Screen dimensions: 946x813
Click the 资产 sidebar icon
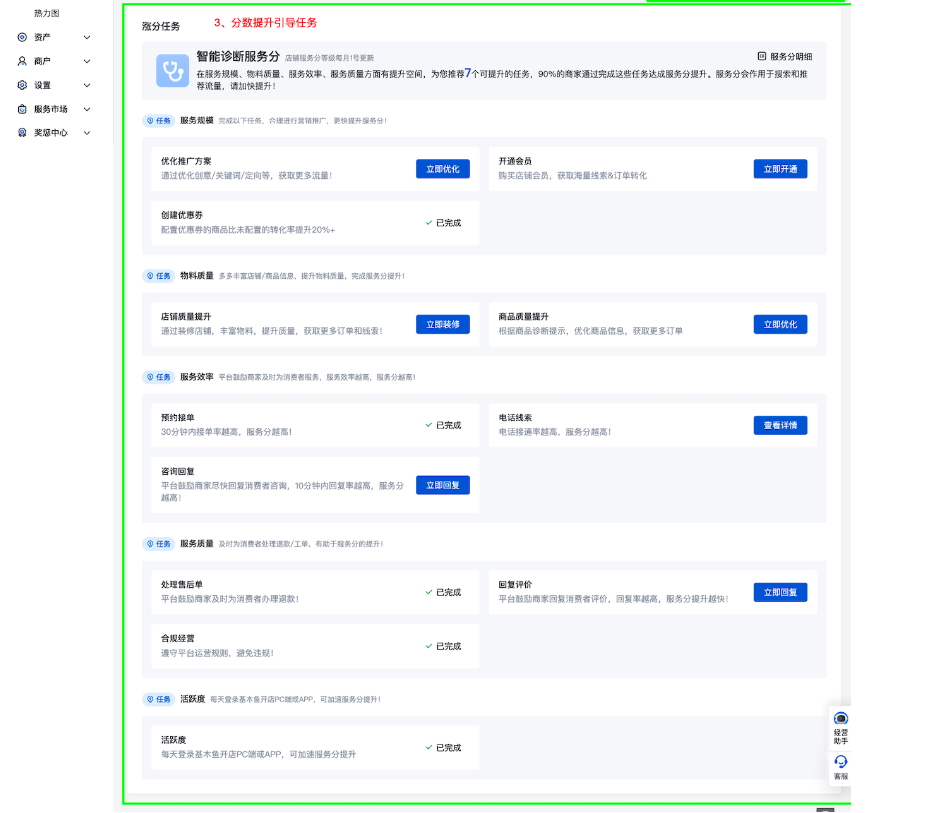22,37
